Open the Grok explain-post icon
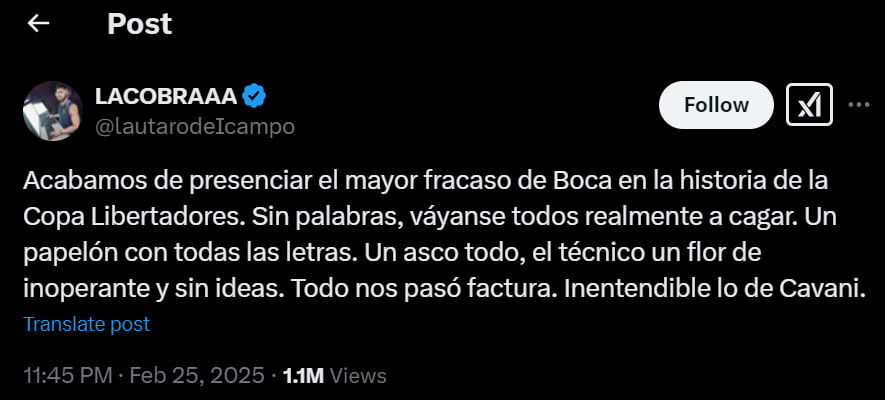This screenshot has height=400, width=885. click(809, 105)
